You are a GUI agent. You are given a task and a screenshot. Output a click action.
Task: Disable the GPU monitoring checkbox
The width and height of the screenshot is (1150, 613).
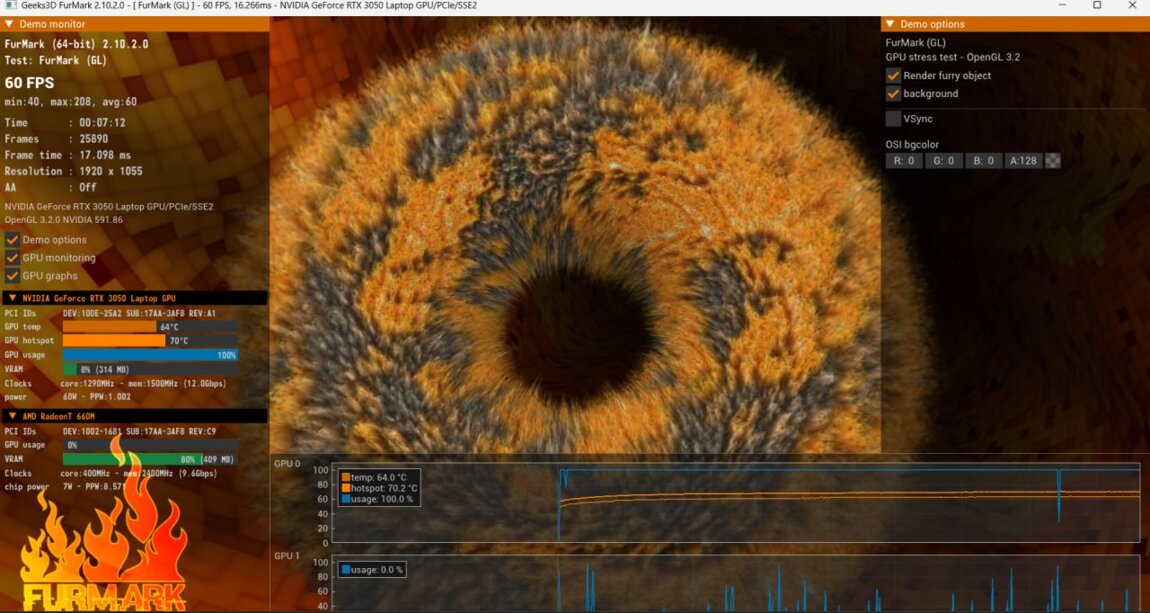12,258
